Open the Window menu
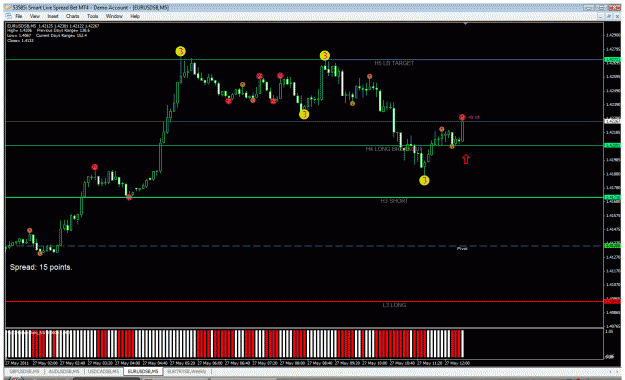The height and width of the screenshot is (380, 625). [114, 16]
